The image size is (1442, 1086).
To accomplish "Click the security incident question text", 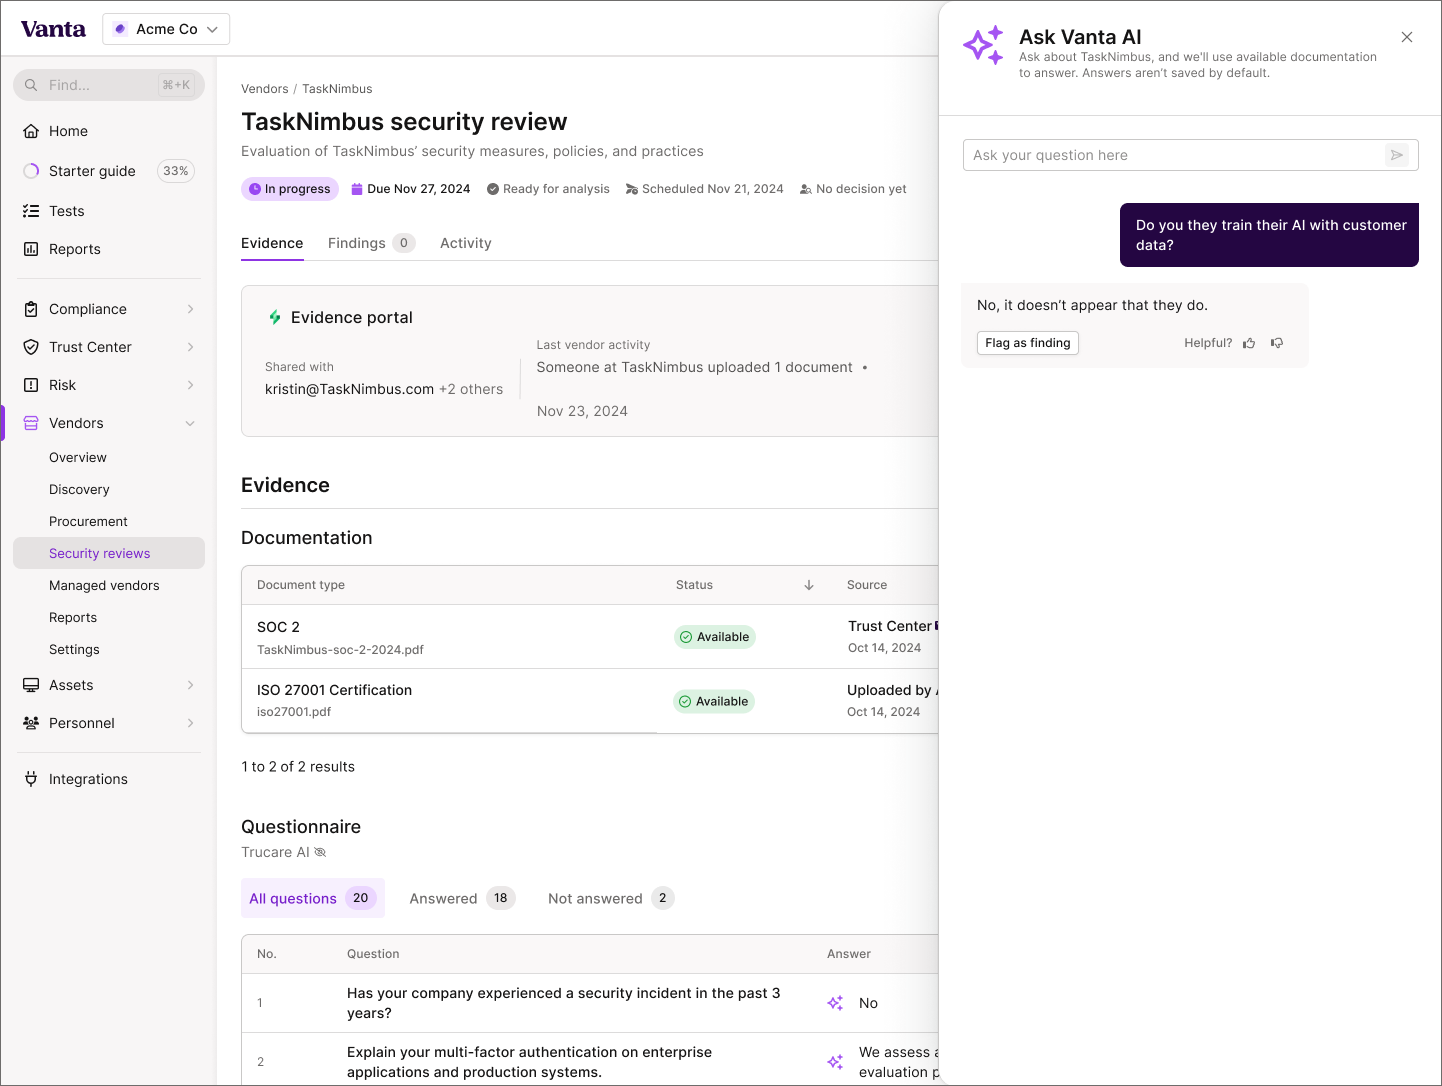I will (563, 1003).
